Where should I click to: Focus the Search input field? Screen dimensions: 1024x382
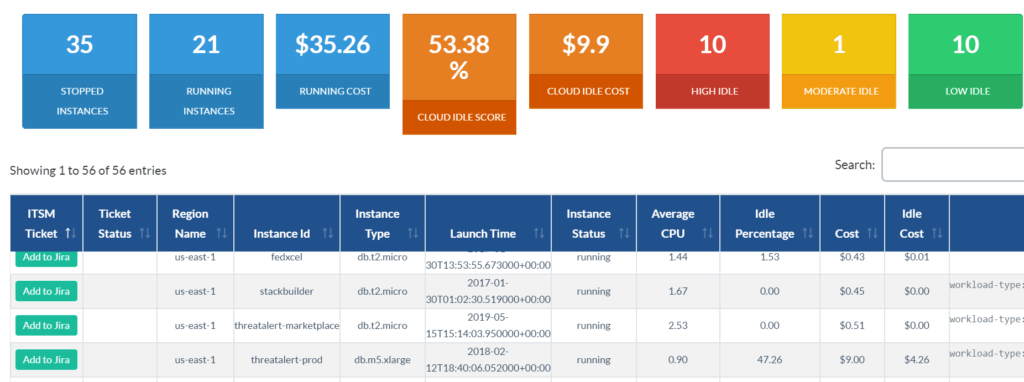tap(953, 165)
